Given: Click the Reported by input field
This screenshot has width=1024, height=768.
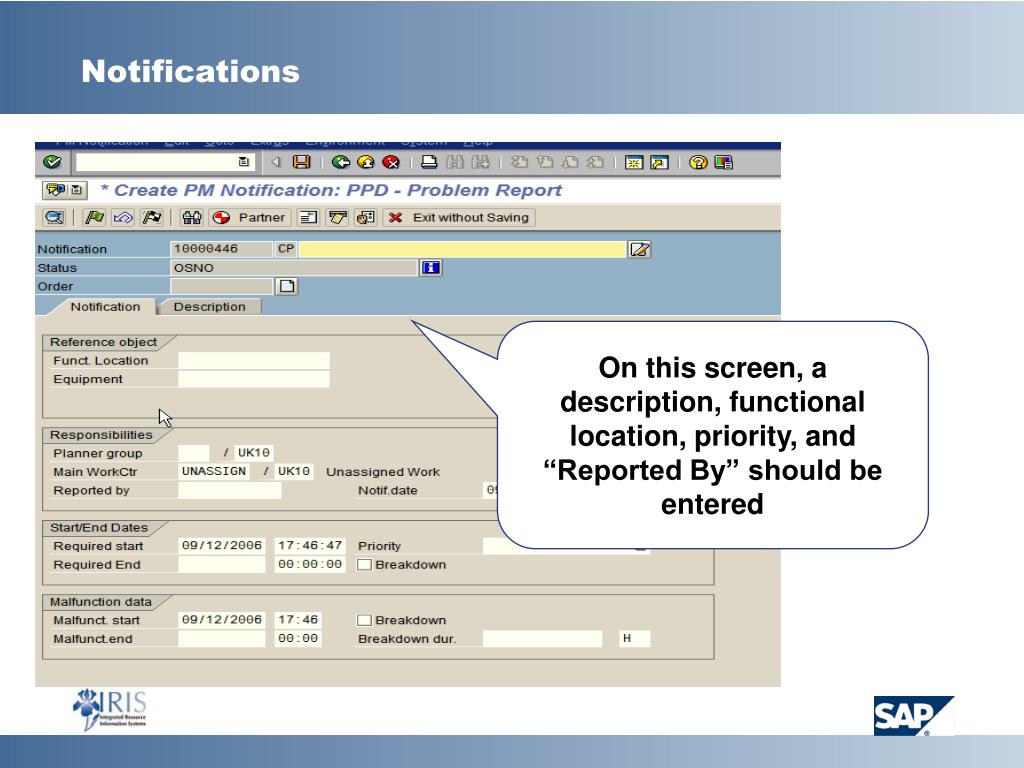Looking at the screenshot, I should click(x=229, y=490).
